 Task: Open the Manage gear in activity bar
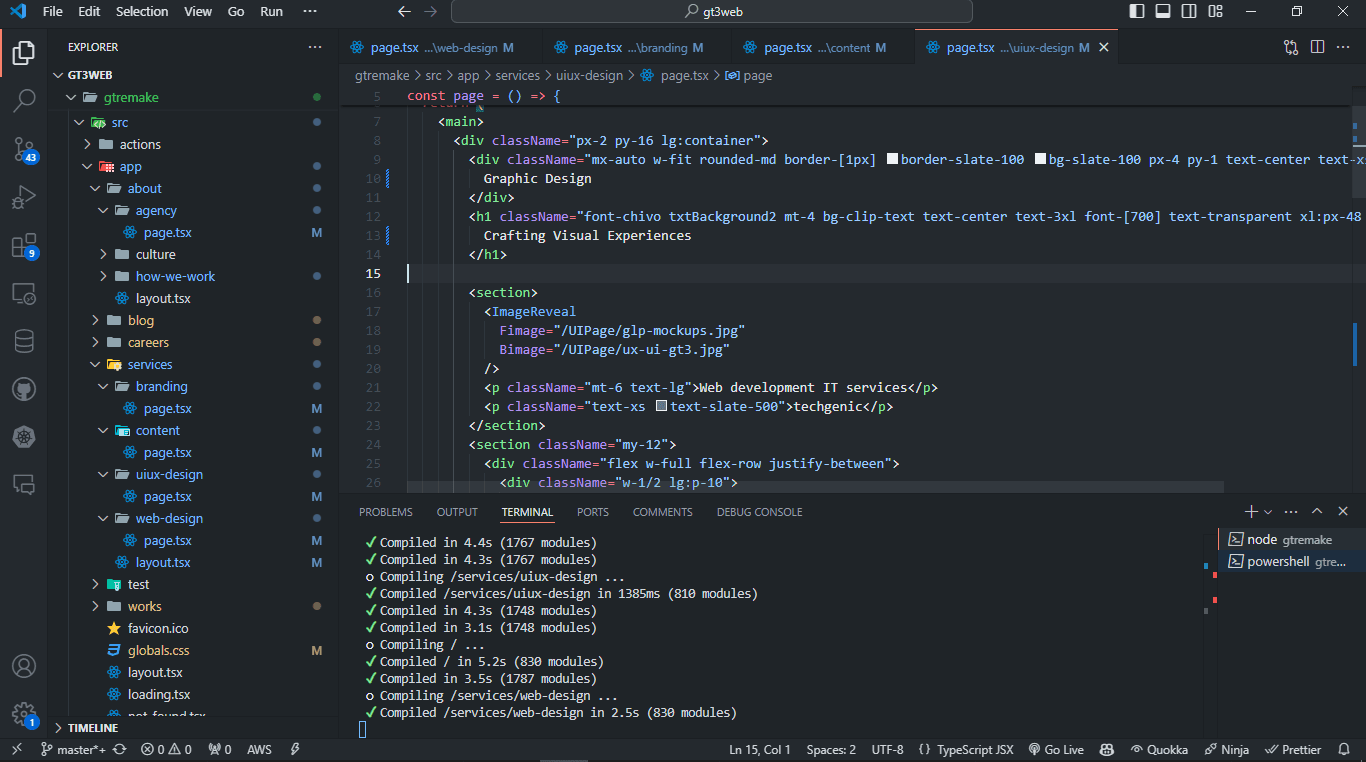tap(23, 714)
